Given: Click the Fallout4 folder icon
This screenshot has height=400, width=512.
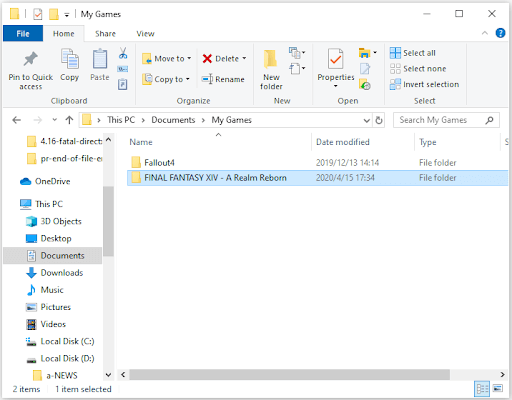Looking at the screenshot, I should click(136, 162).
